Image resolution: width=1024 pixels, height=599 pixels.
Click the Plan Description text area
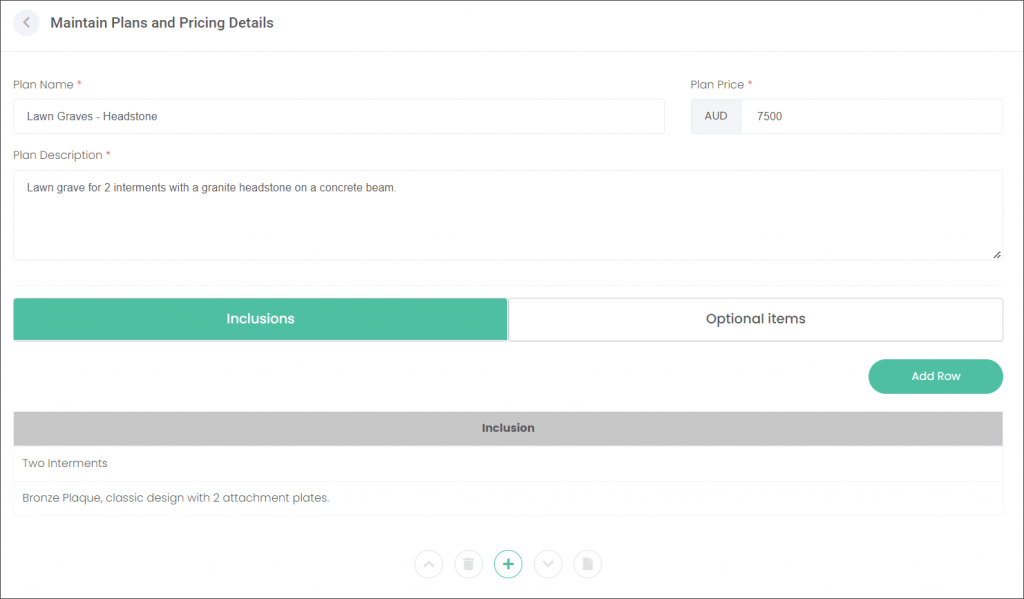[508, 216]
